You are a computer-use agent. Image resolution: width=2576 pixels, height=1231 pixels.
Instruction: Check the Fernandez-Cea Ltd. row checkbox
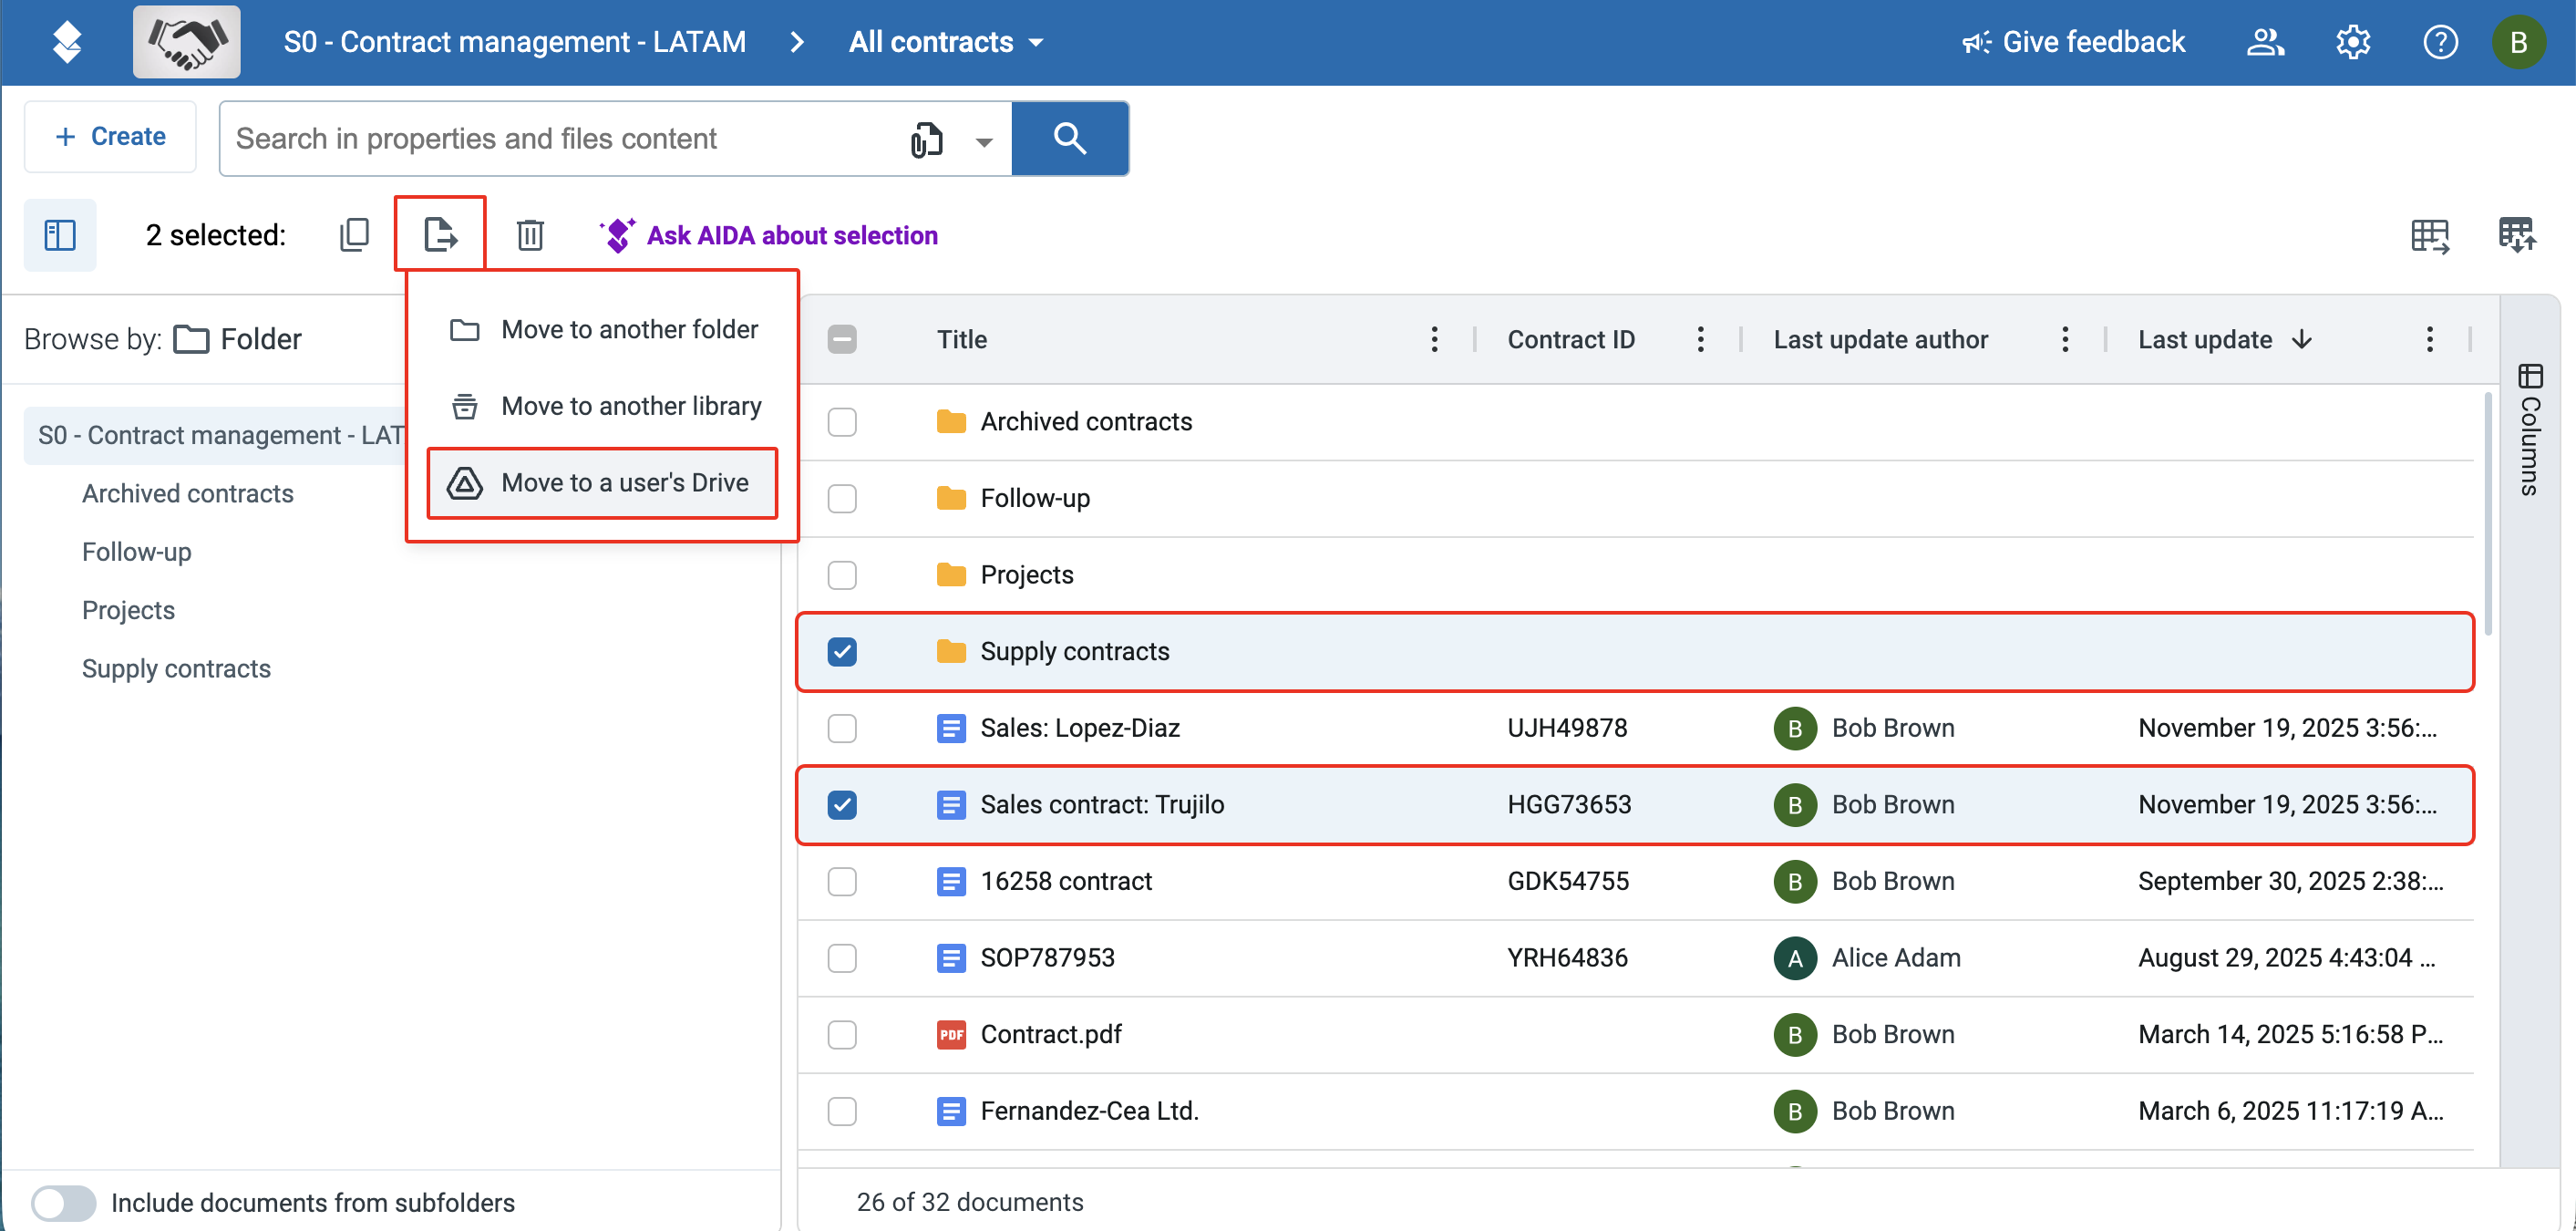[x=842, y=1111]
